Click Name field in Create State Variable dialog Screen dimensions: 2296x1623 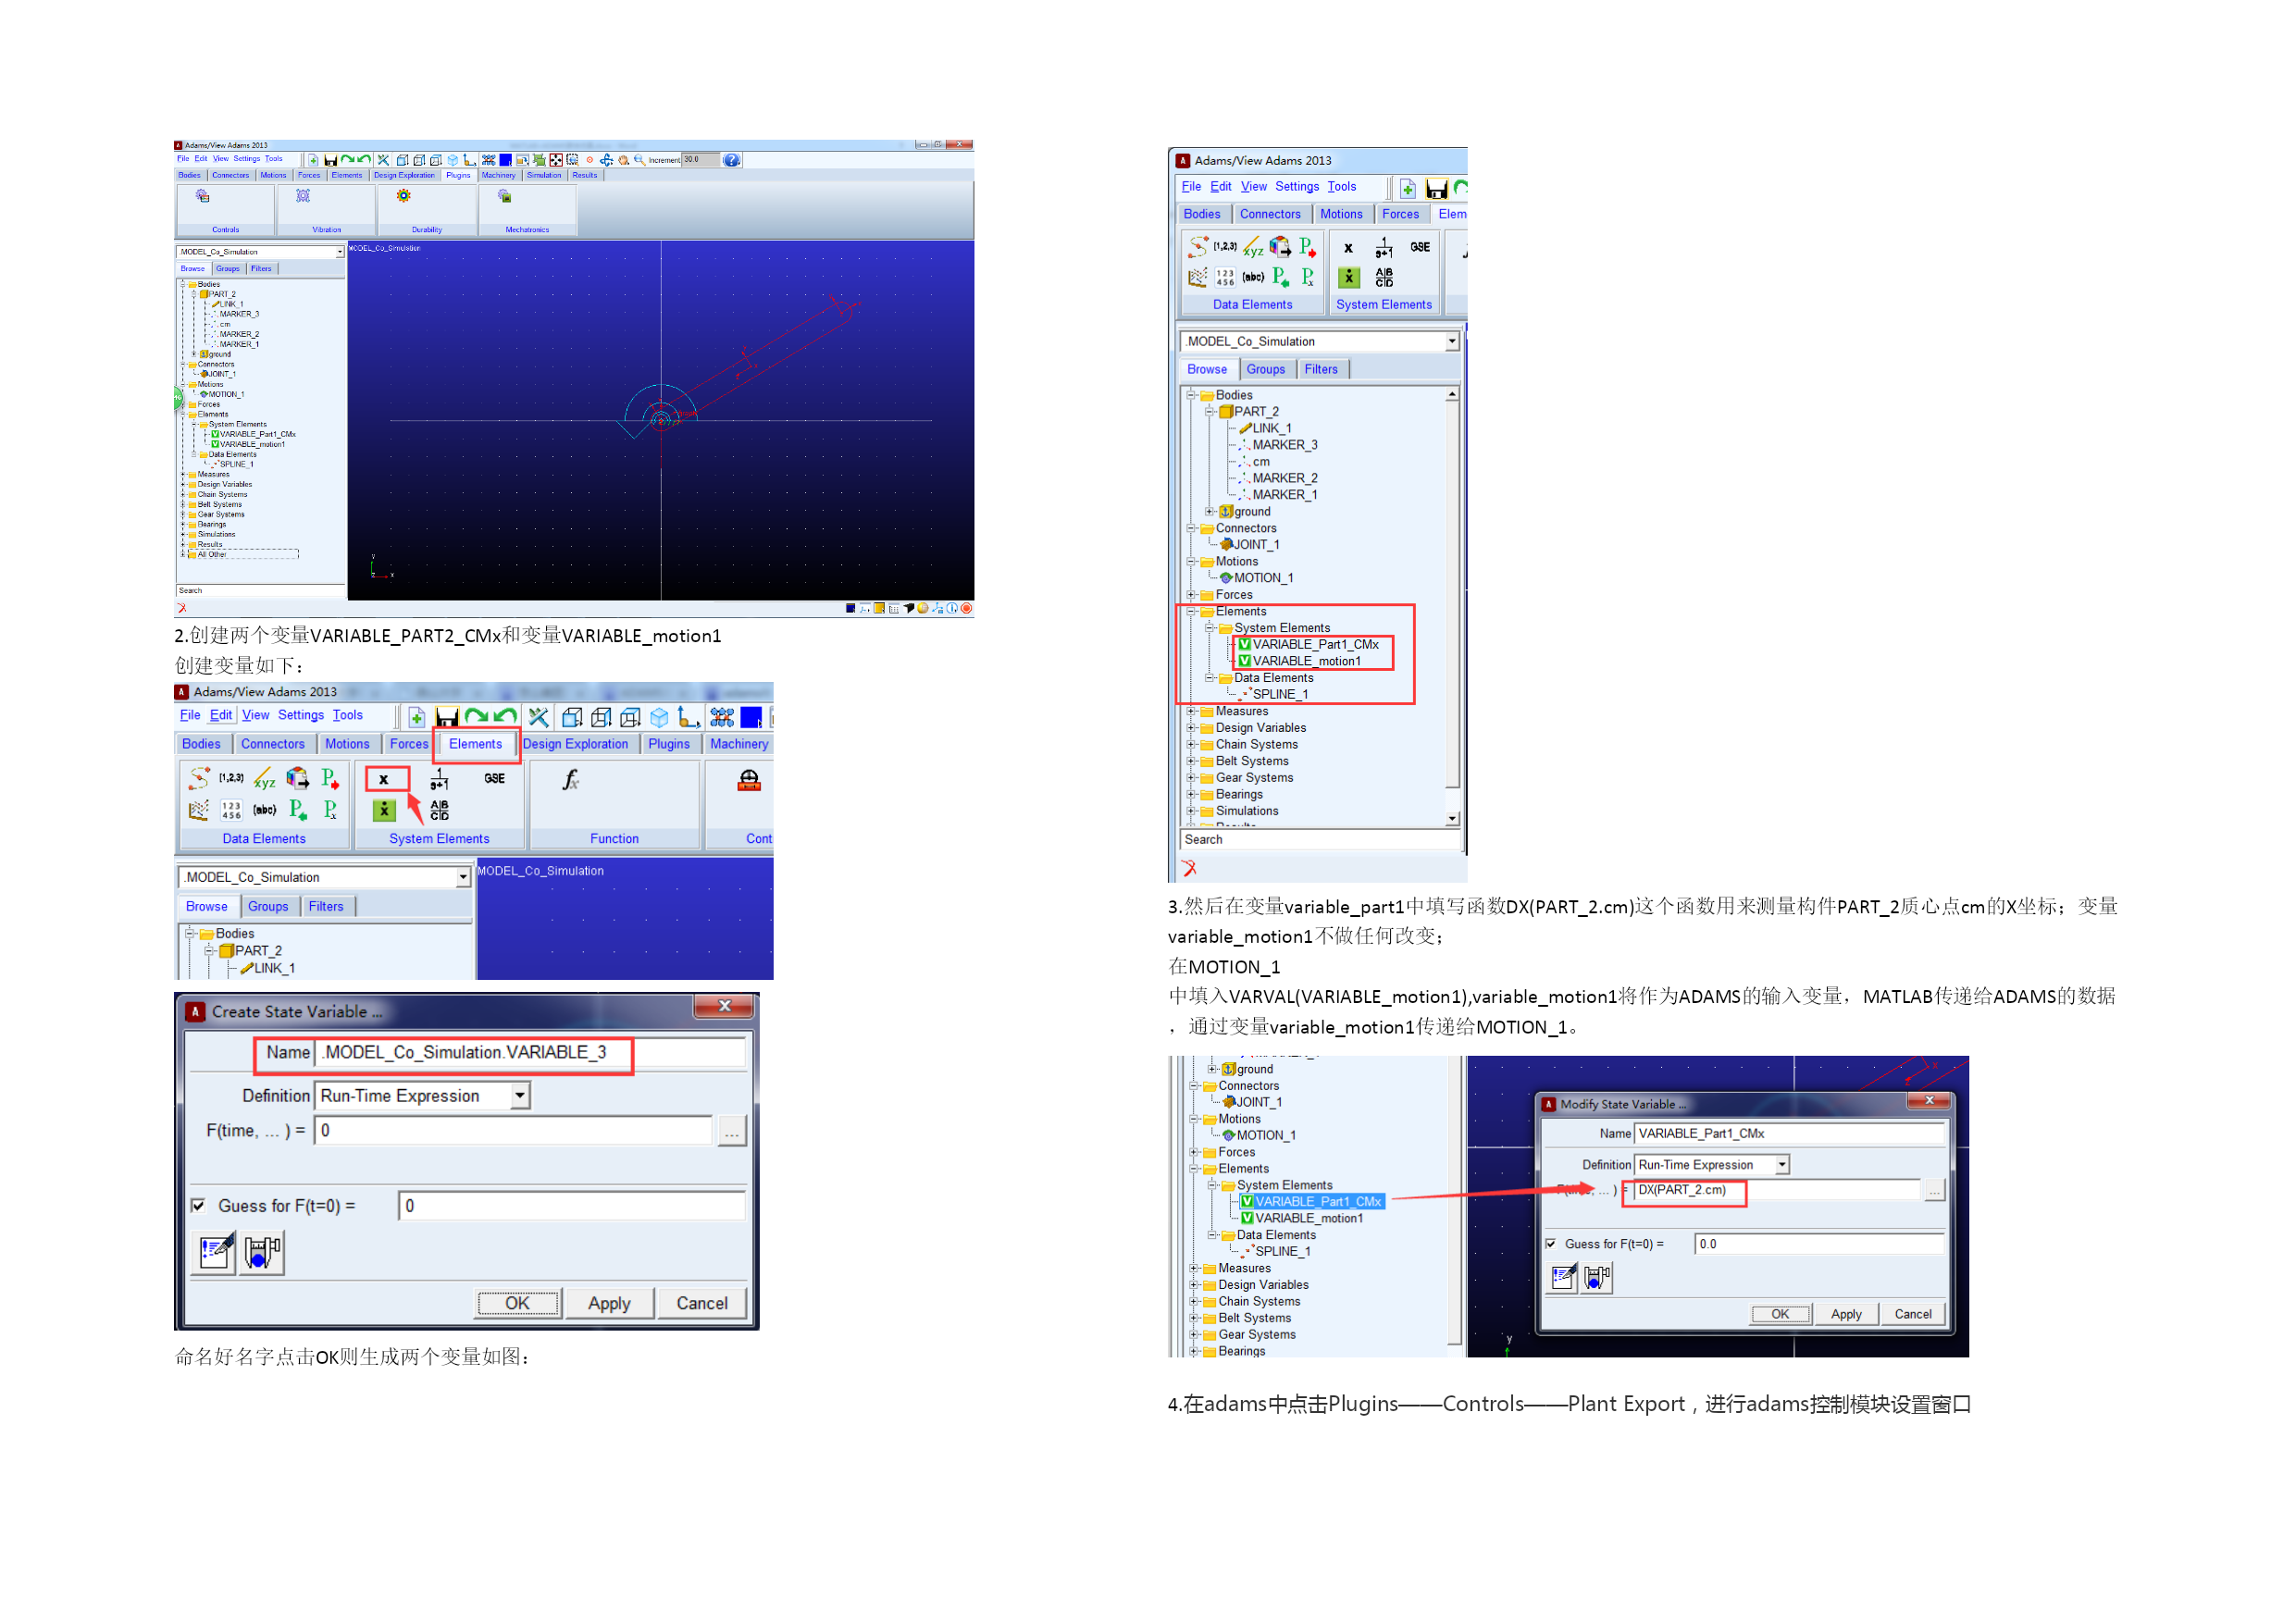(x=530, y=1052)
